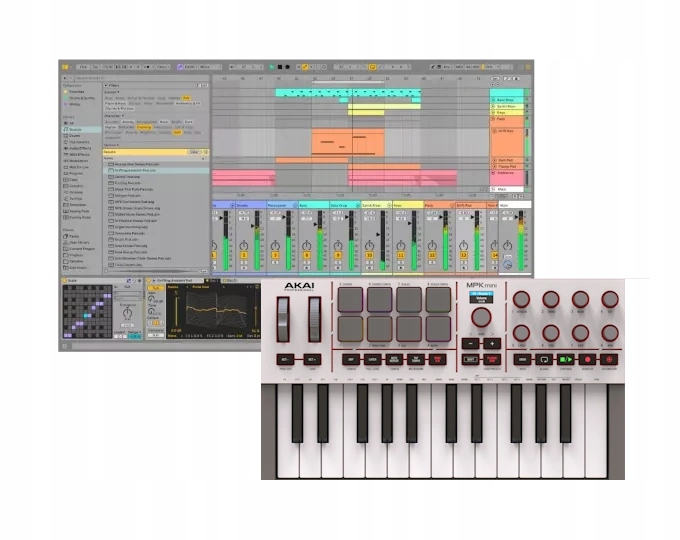Grab the Main track volume fader handle
The width and height of the screenshot is (680, 540).
tap(517, 215)
